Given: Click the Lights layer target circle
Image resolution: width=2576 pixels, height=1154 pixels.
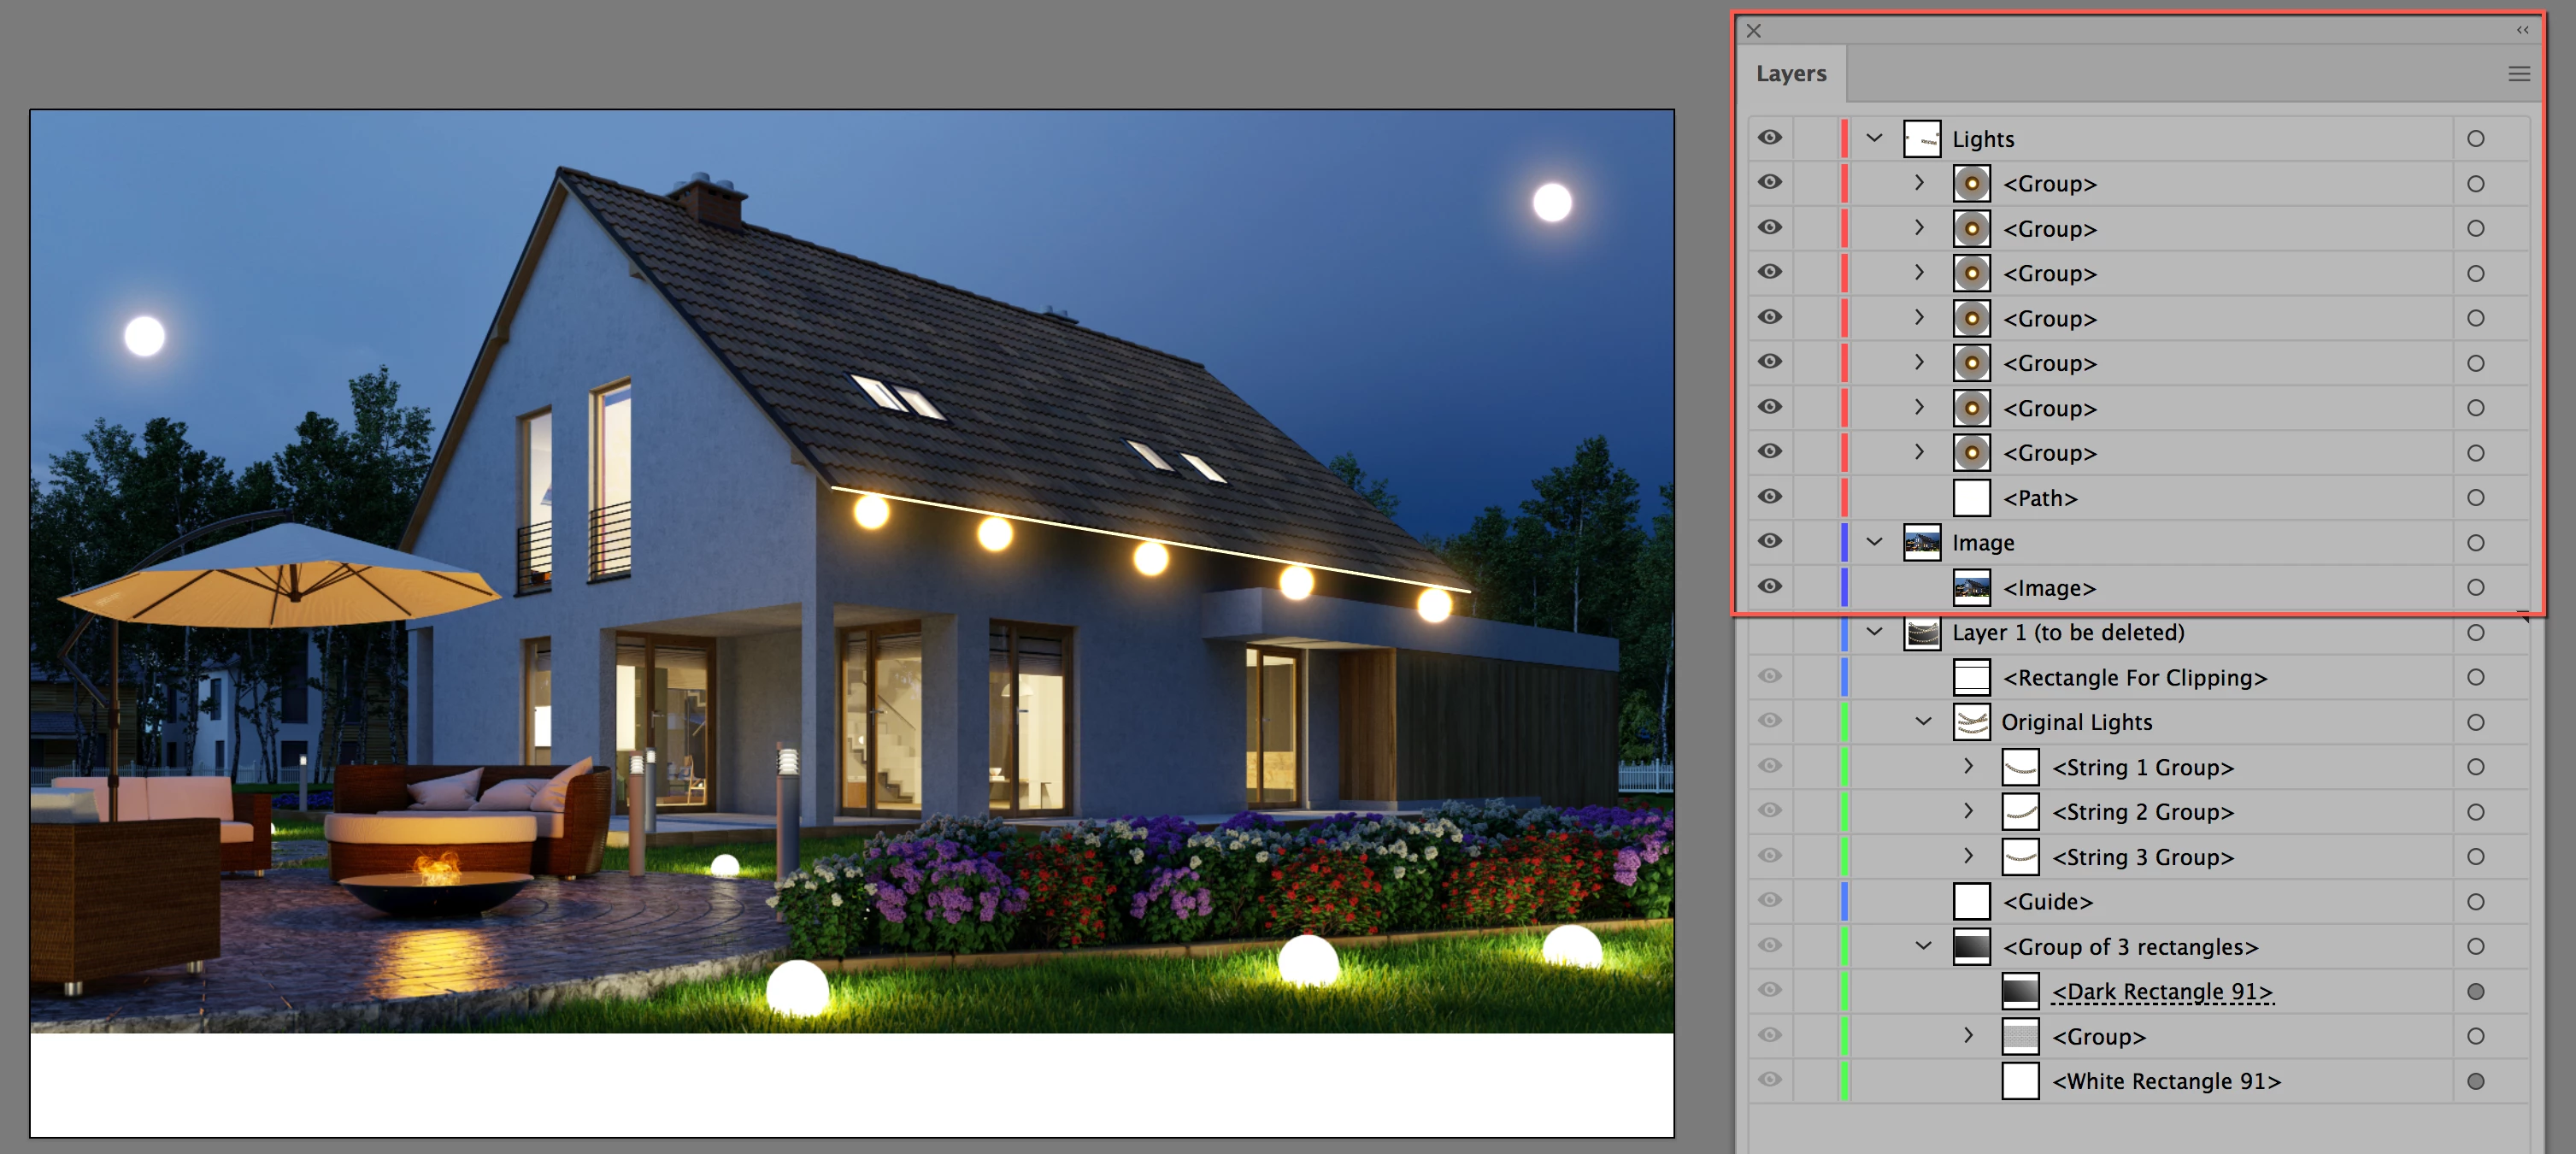Looking at the screenshot, I should (2475, 139).
